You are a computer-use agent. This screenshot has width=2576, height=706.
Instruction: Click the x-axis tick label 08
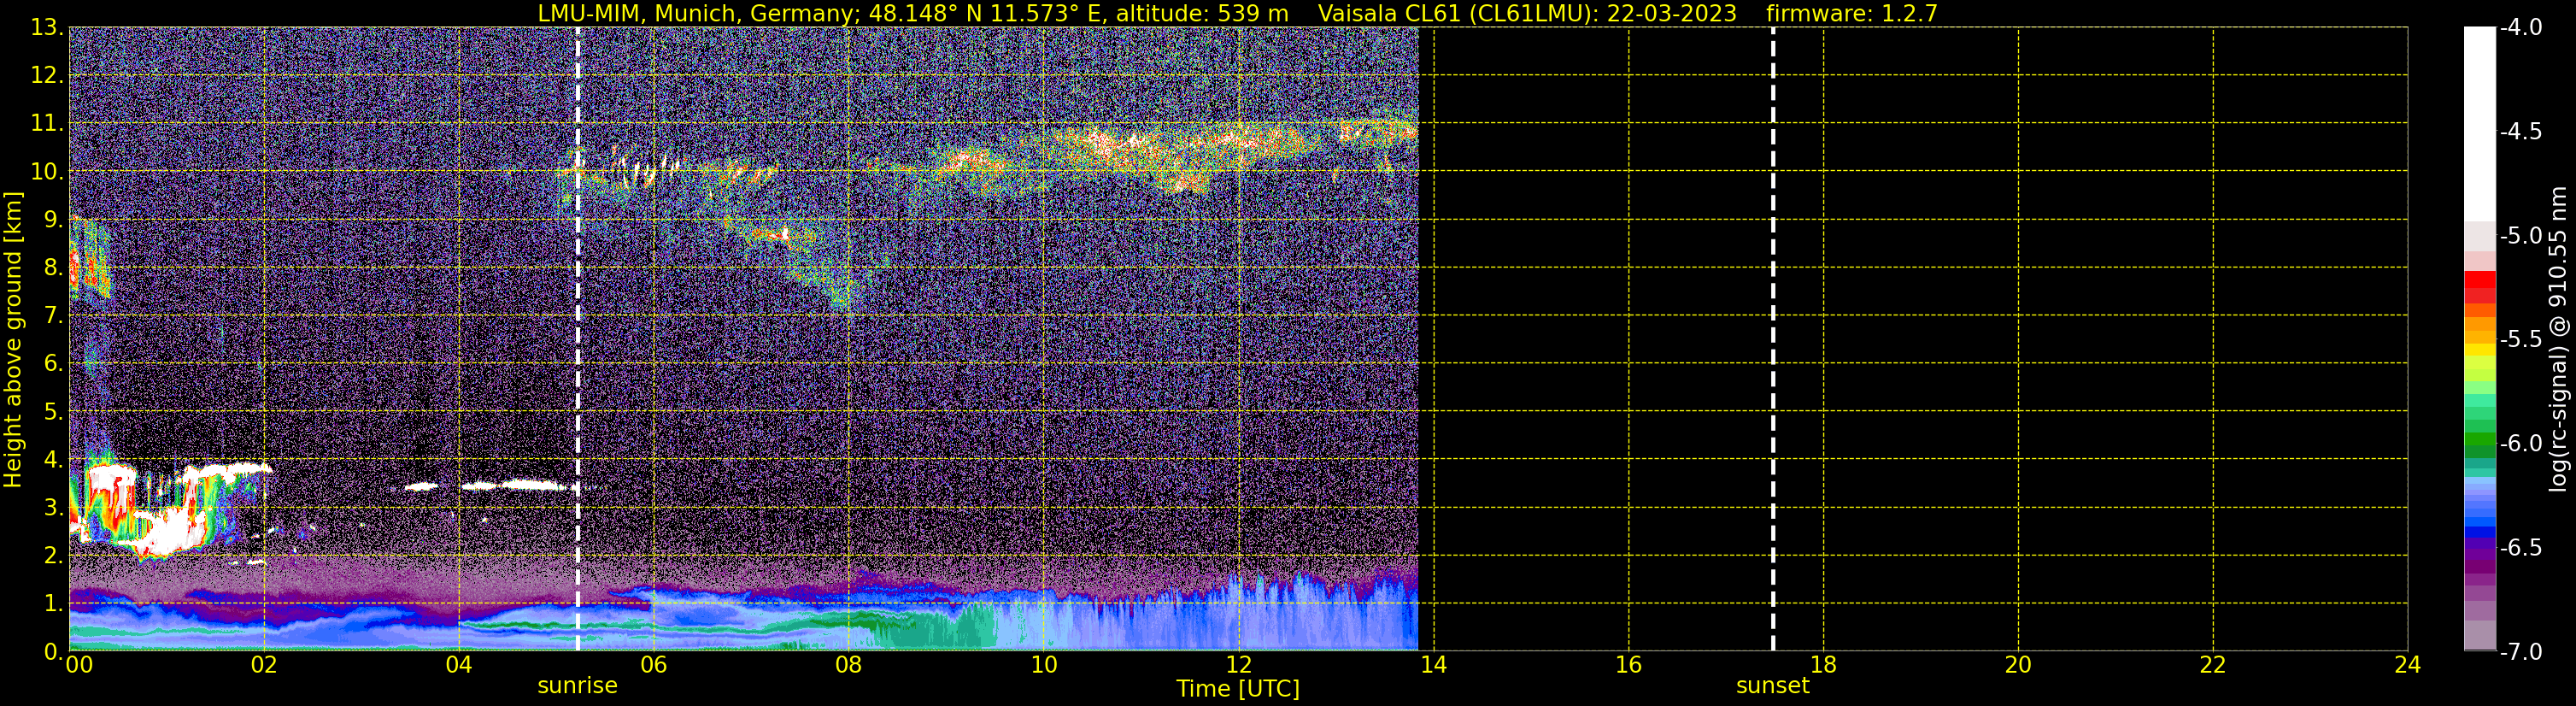coord(849,665)
